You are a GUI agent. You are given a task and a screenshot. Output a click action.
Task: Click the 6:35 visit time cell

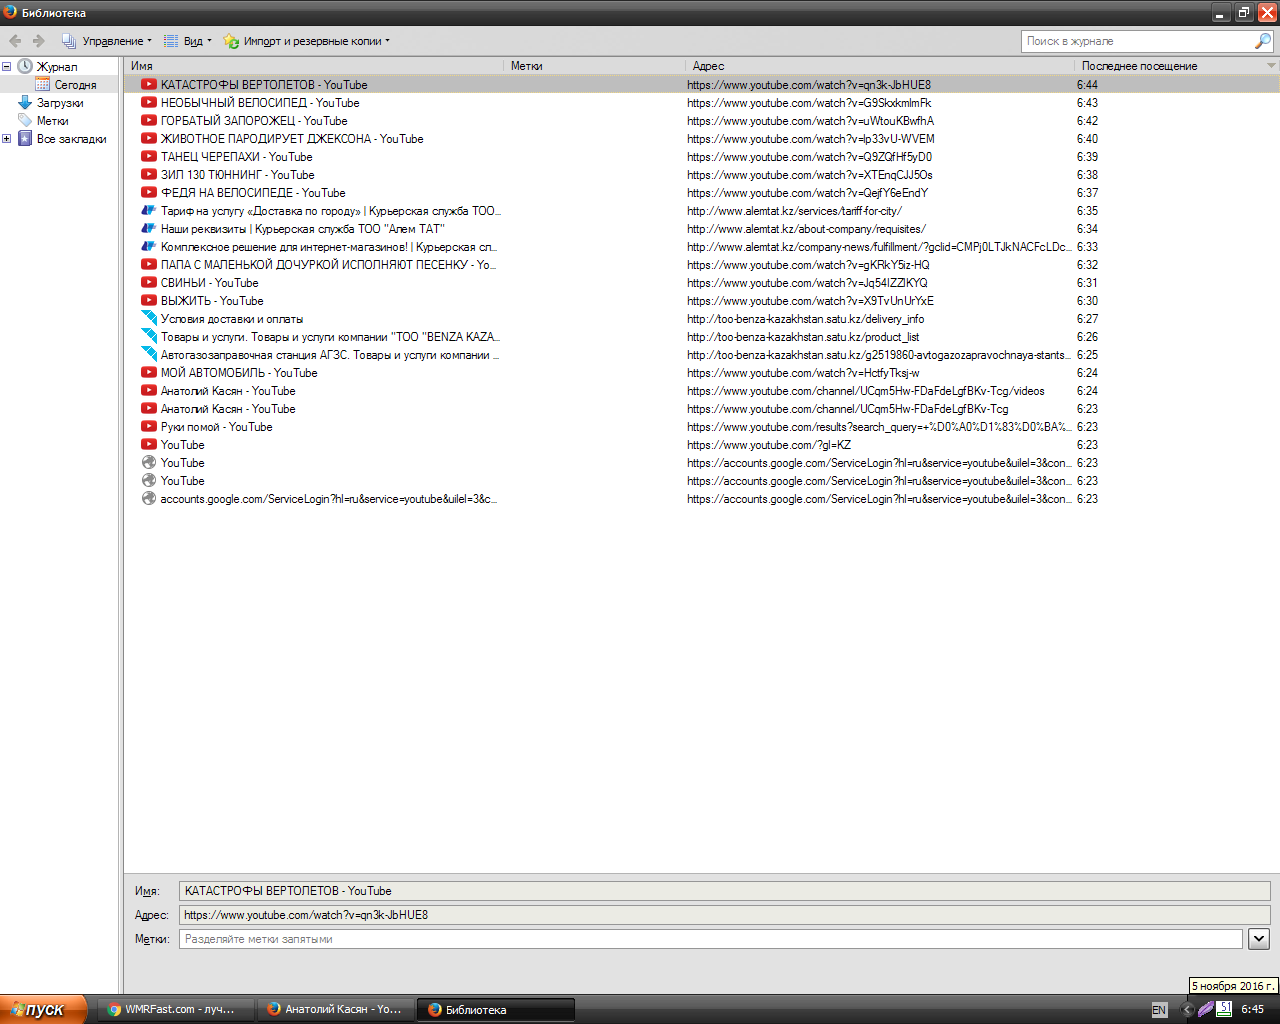[x=1087, y=211]
